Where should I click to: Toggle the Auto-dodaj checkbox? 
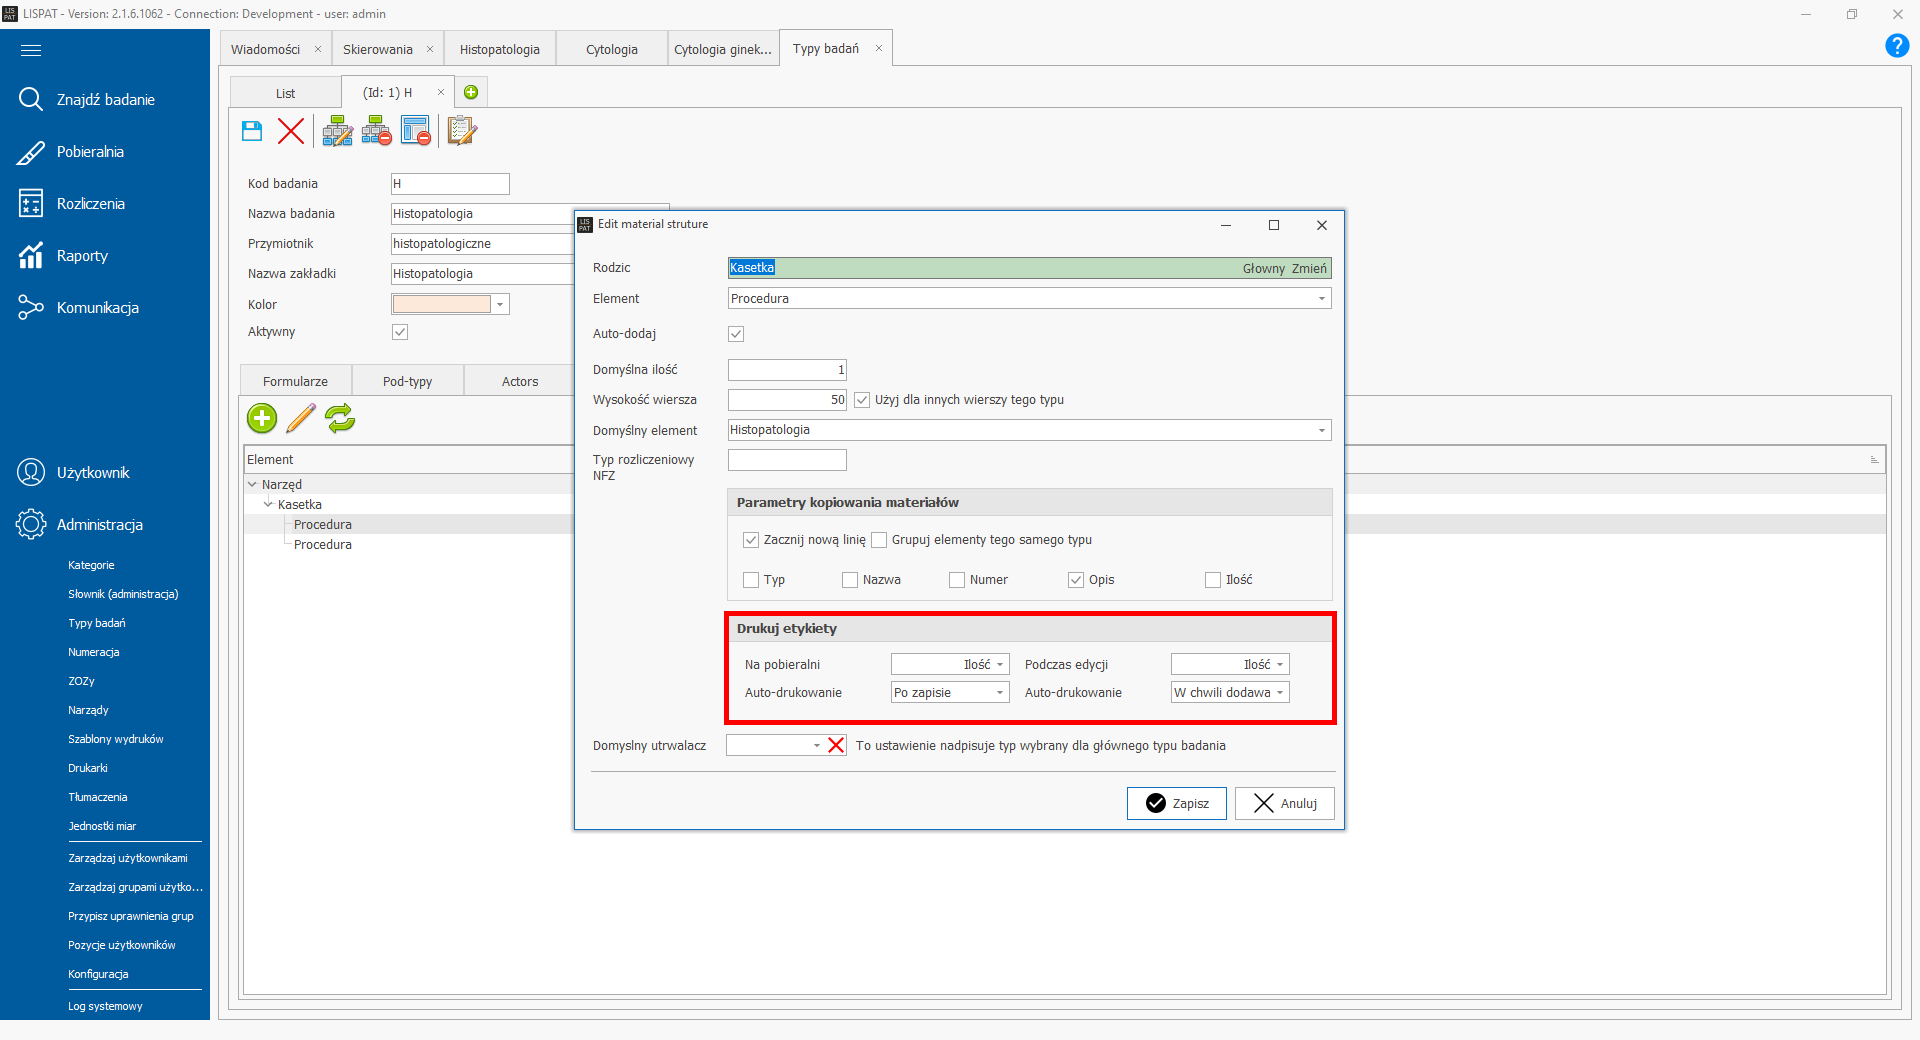736,334
